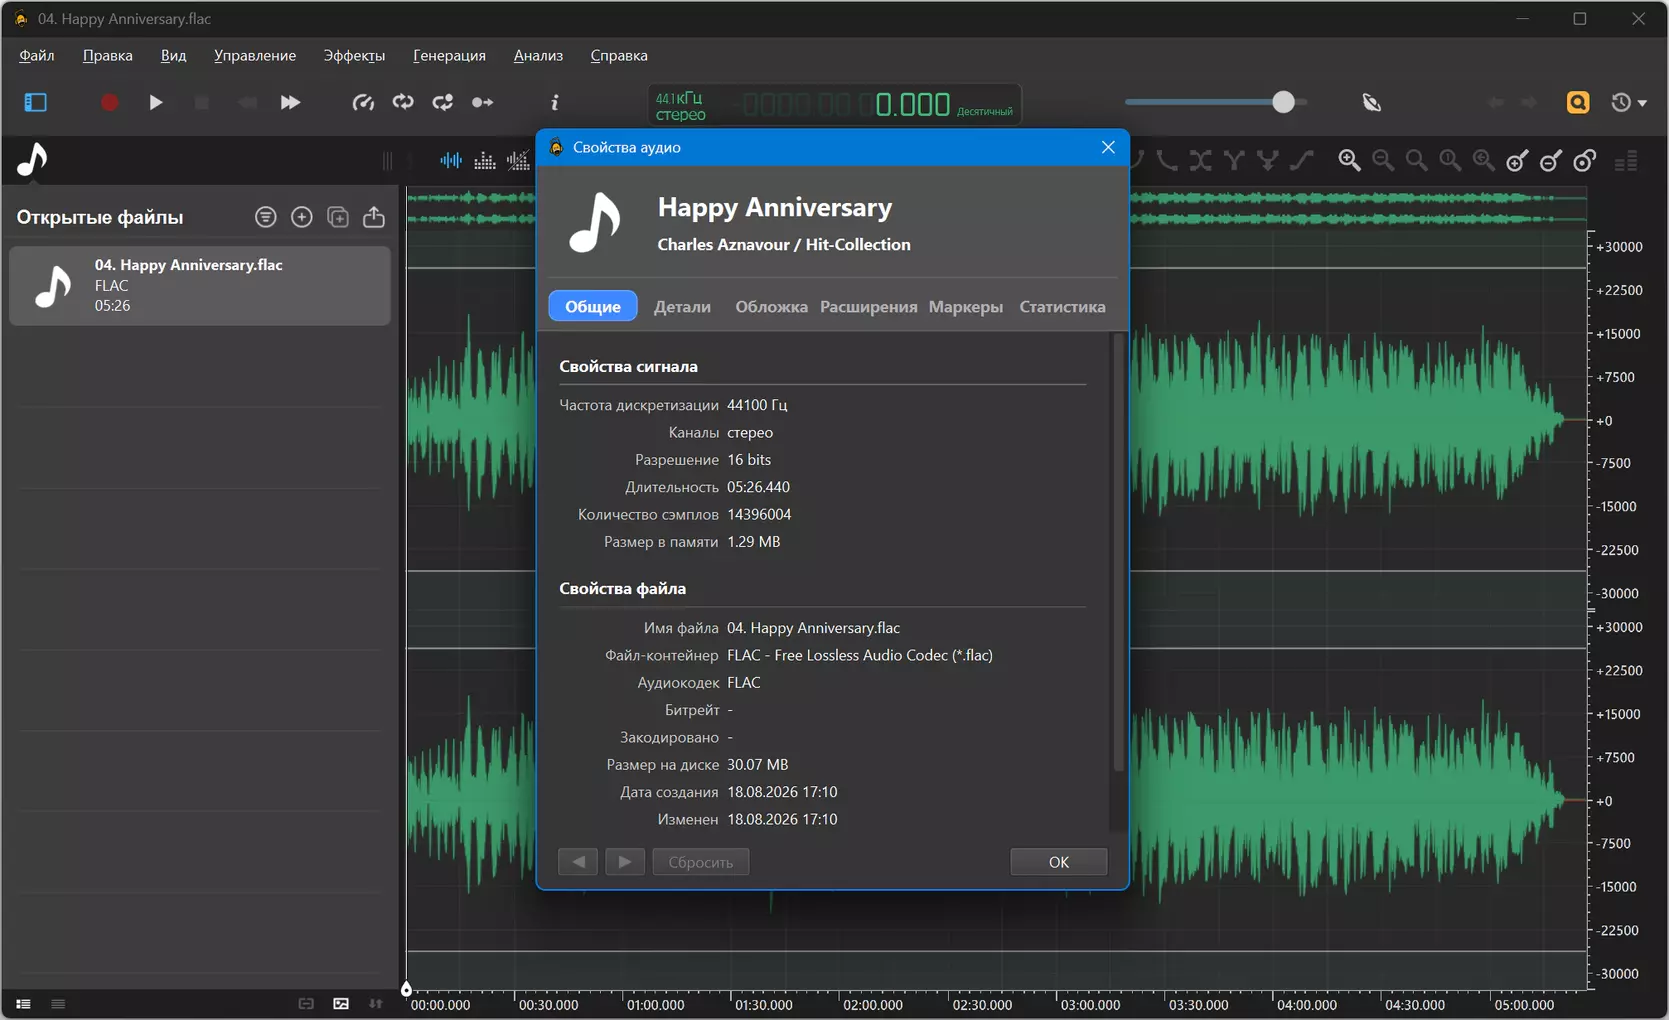Screen dimensions: 1669x1020
Task: Open the Эффекты menu
Action: click(354, 56)
